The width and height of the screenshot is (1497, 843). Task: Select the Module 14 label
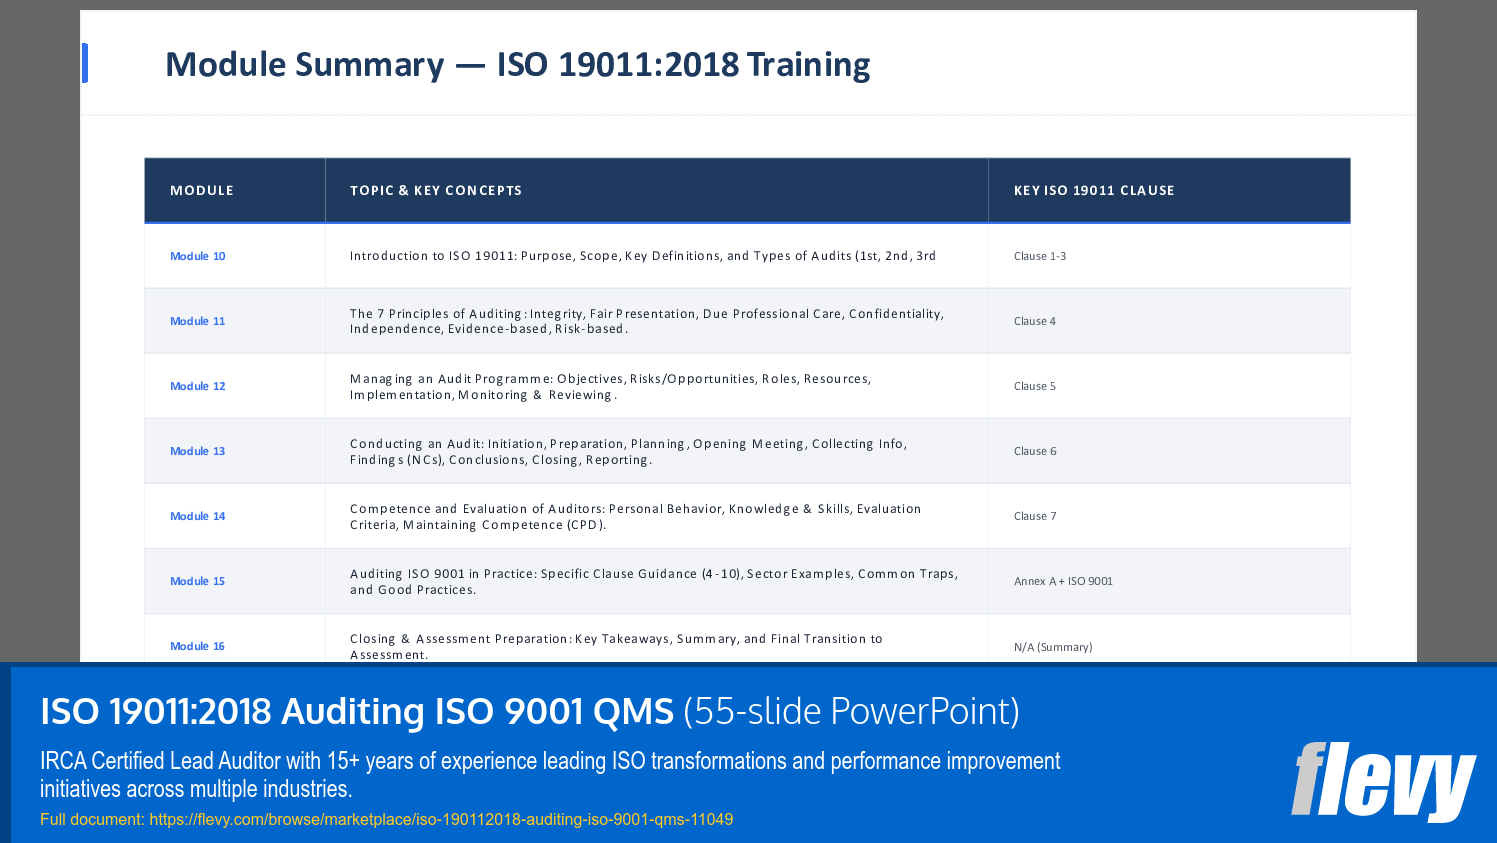point(197,516)
